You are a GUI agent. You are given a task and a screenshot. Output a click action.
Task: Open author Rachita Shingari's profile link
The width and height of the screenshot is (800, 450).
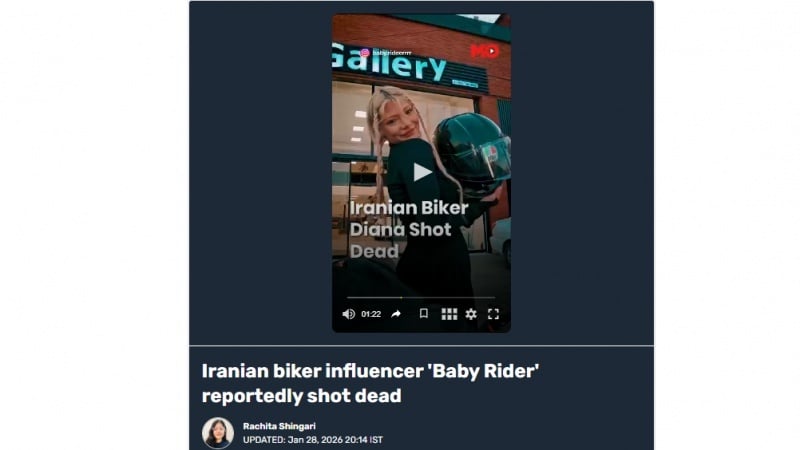(x=279, y=426)
